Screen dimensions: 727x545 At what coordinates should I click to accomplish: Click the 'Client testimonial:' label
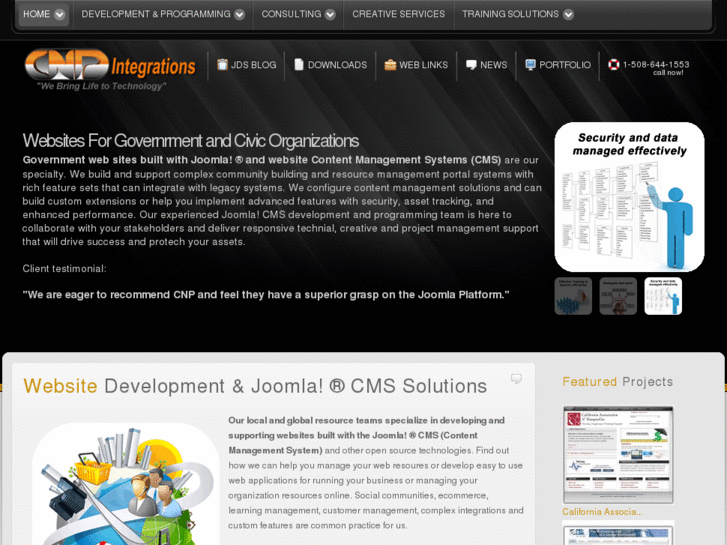(64, 269)
